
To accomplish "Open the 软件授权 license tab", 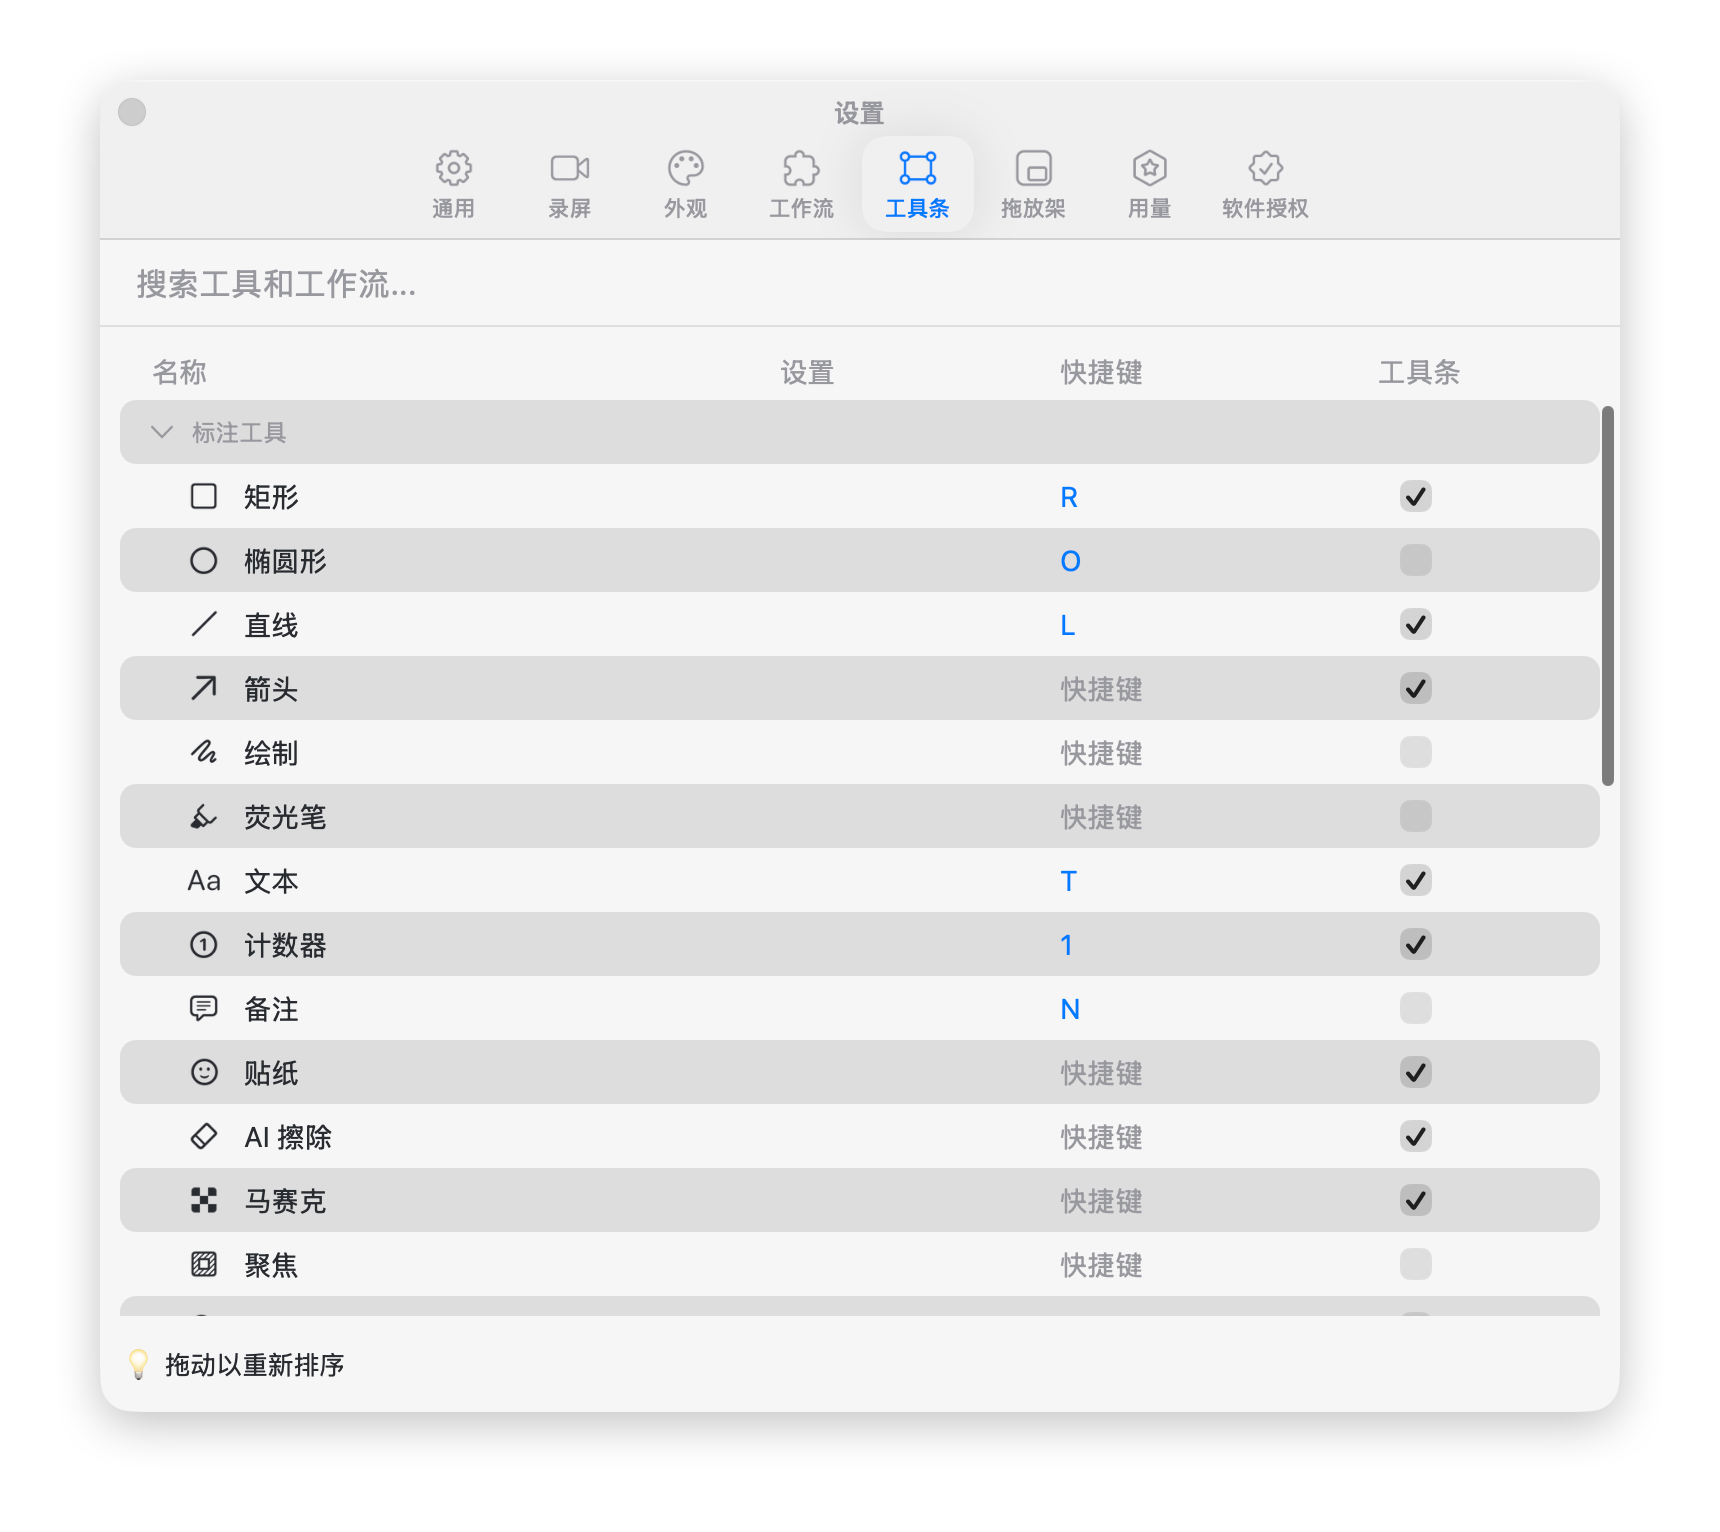I will pos(1265,184).
